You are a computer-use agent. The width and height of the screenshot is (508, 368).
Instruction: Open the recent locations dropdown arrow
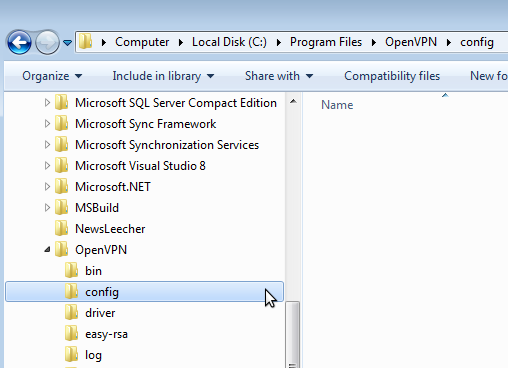[68, 43]
